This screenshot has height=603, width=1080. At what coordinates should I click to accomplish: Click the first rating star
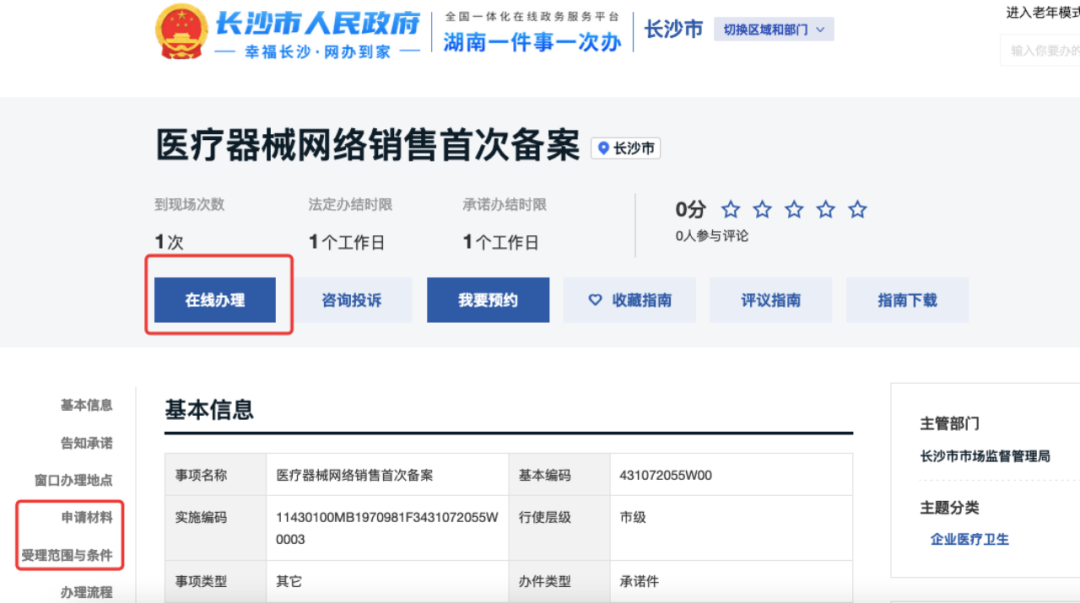(x=730, y=209)
